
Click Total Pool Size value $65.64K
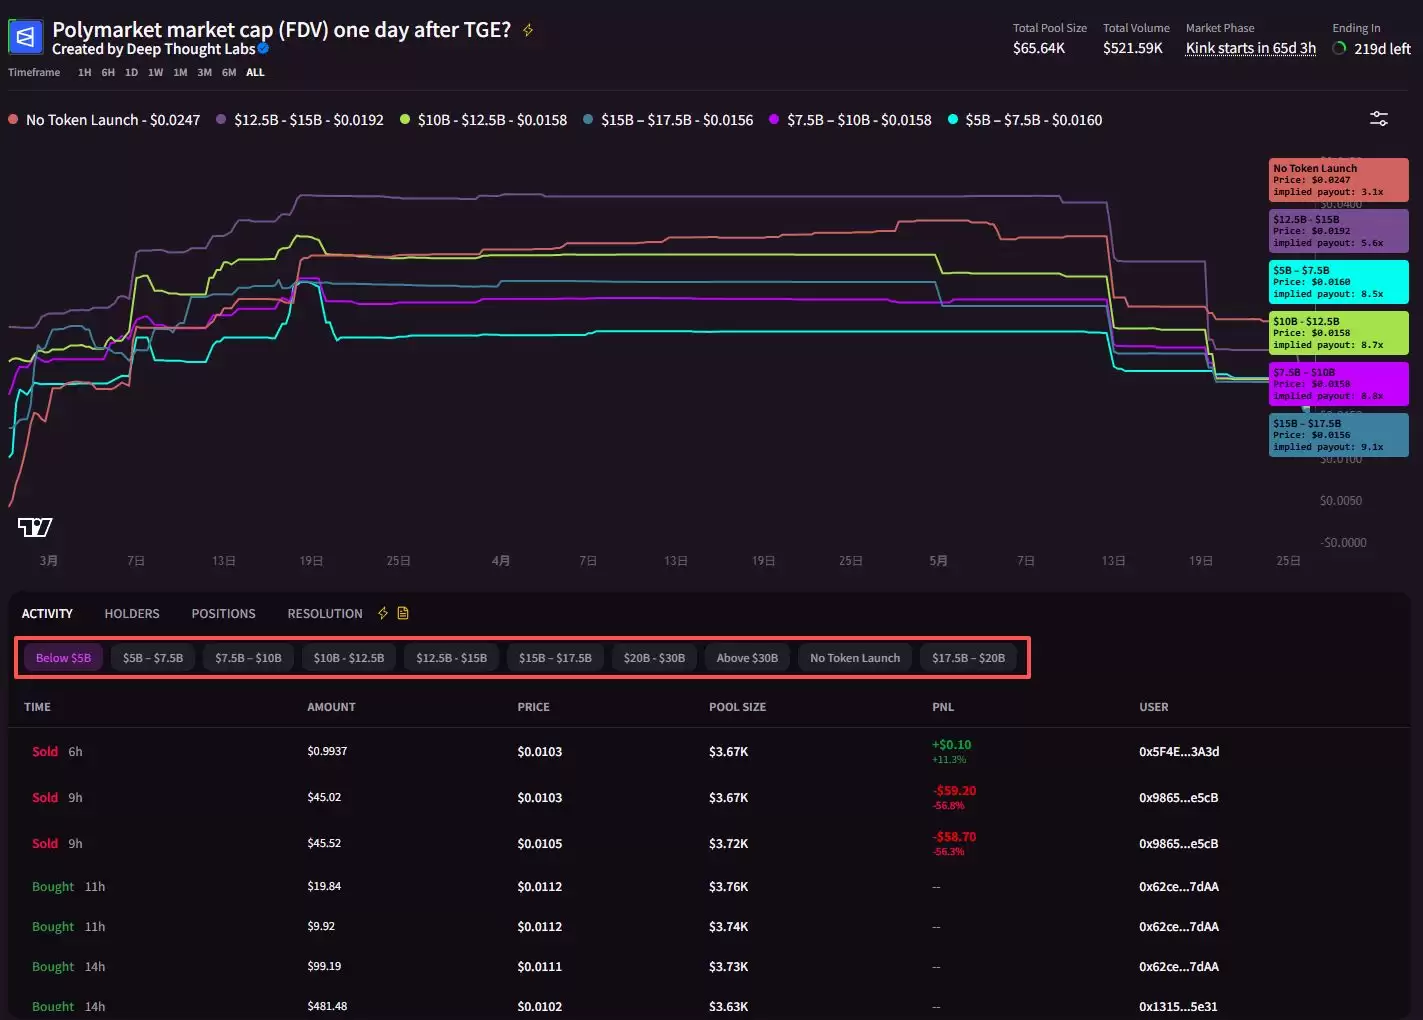pyautogui.click(x=1039, y=48)
